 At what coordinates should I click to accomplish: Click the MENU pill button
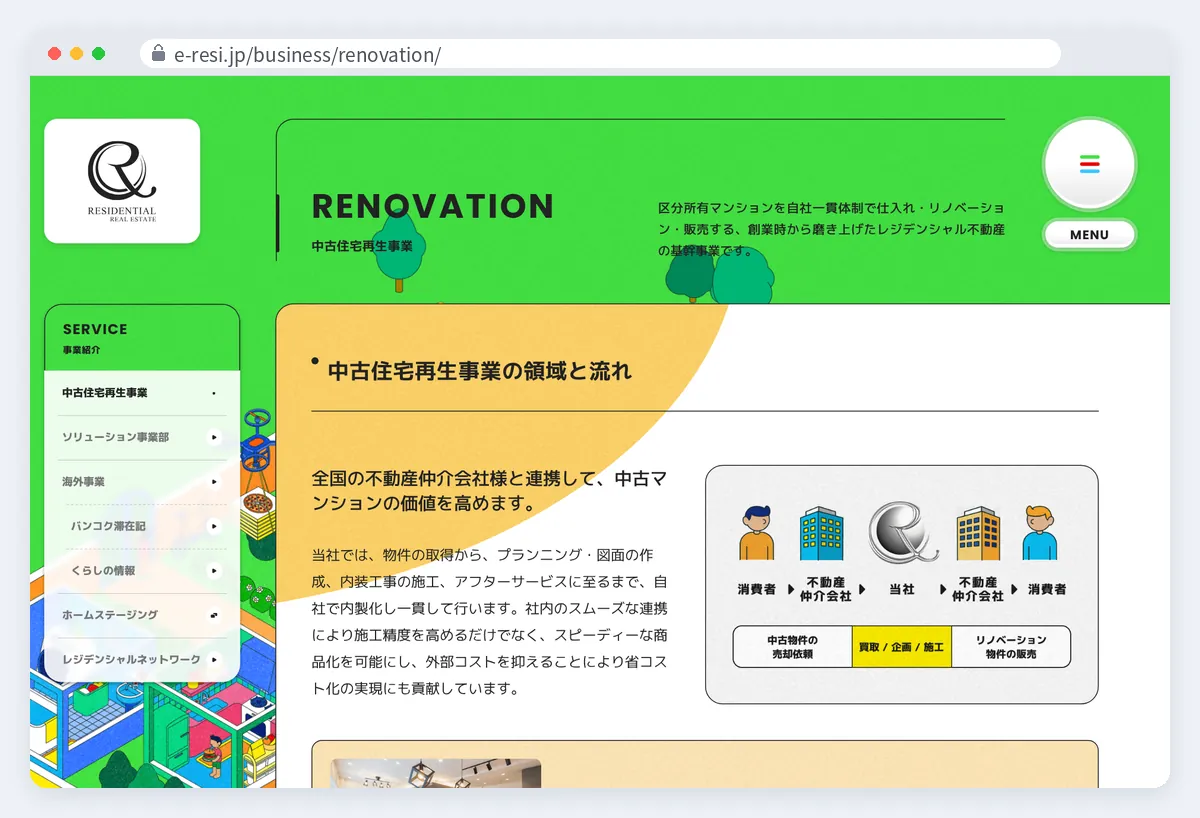tap(1089, 235)
